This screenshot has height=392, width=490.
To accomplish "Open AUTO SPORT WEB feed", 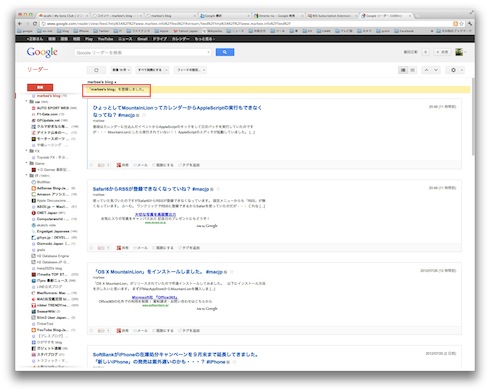I will coord(54,108).
